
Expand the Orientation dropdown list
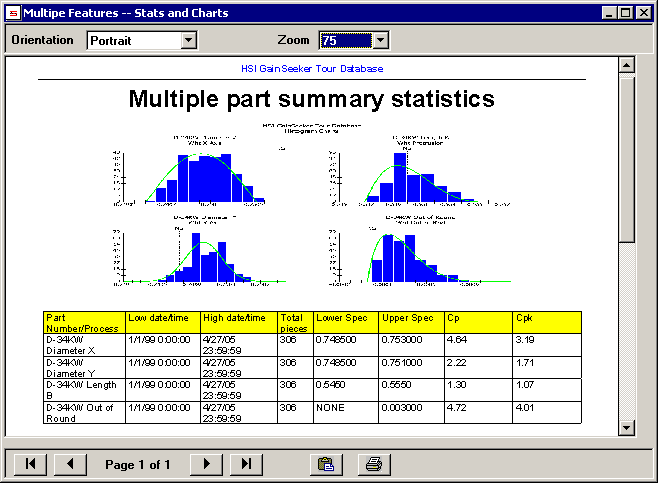click(189, 41)
